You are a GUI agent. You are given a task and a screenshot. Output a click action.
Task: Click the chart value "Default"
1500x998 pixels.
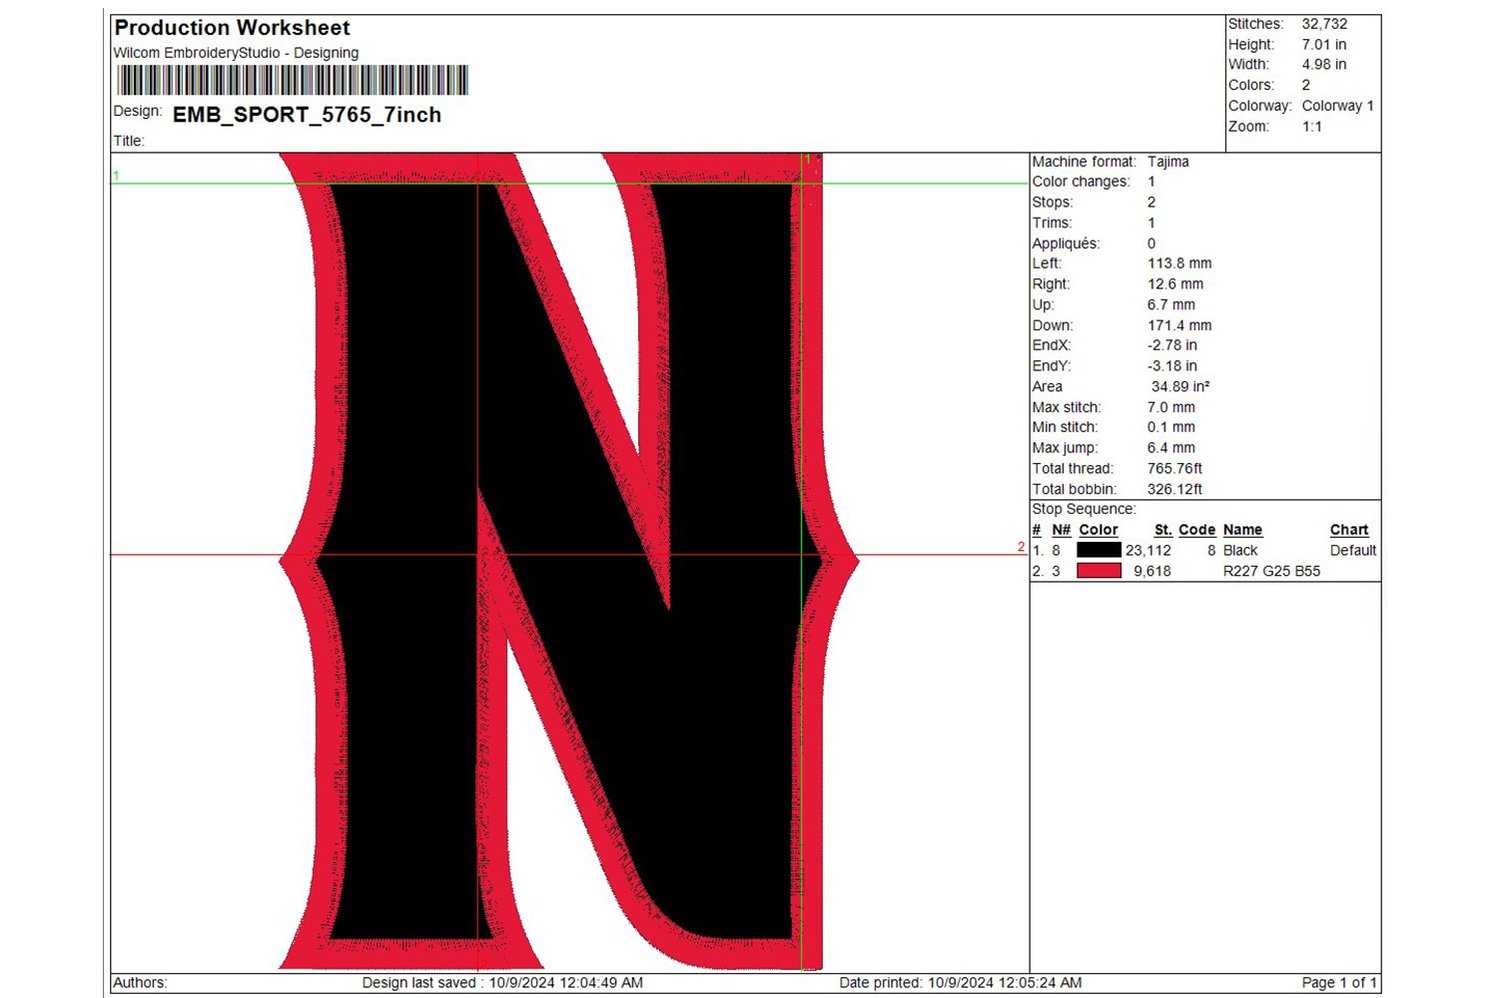coord(1353,550)
